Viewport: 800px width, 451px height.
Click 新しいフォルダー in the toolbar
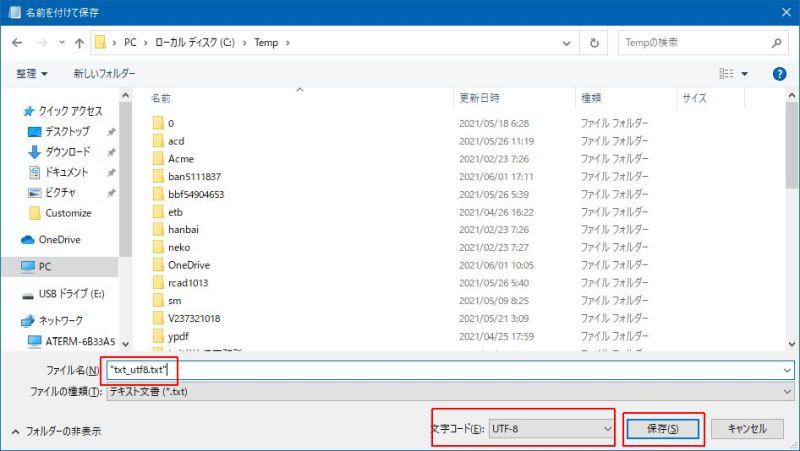104,73
